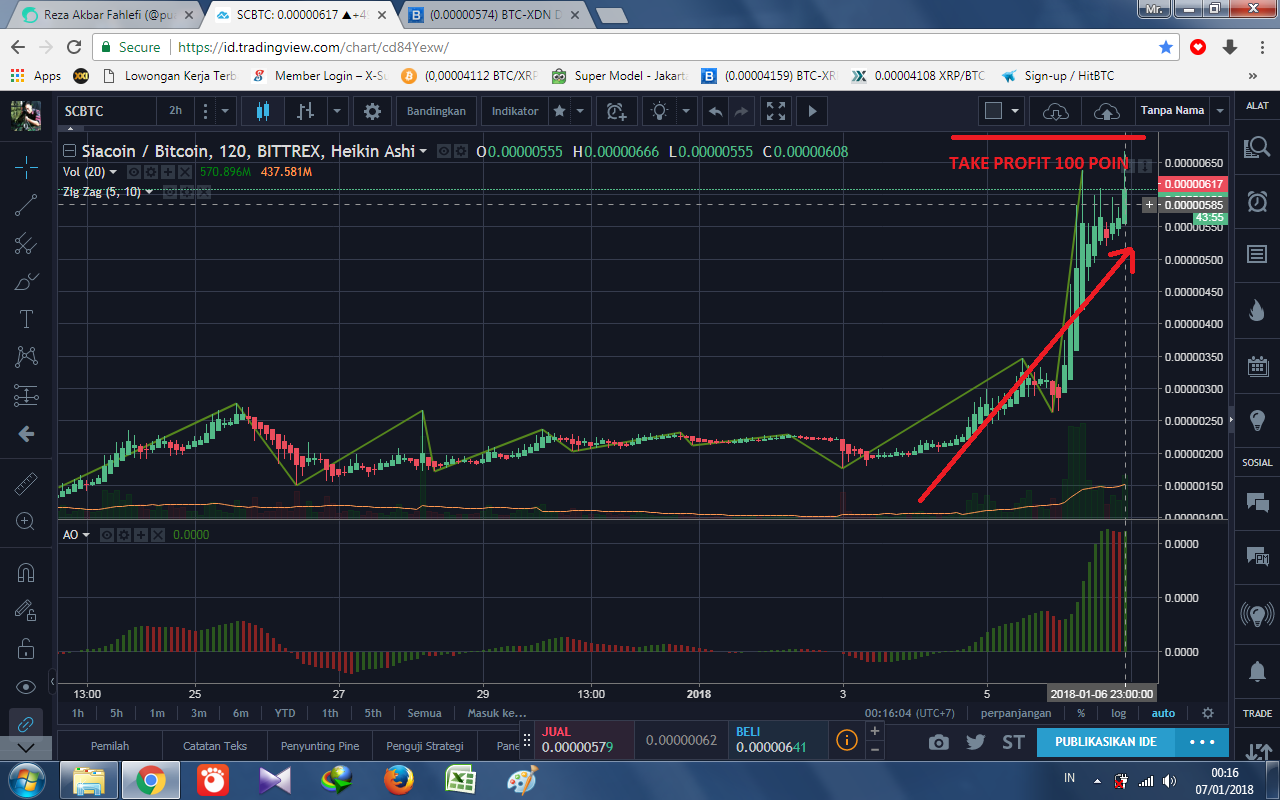Collapse legend with minus box beside Siacoin
This screenshot has width=1280, height=800.
coord(69,151)
